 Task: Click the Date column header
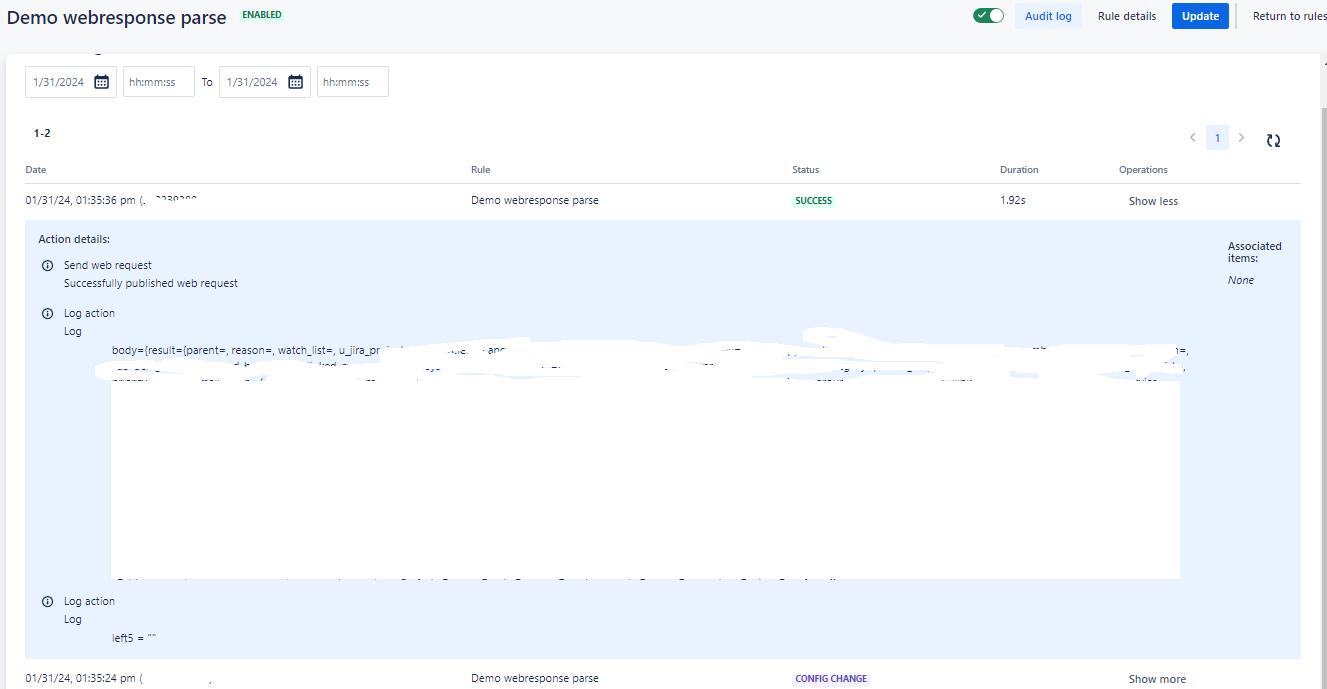[36, 170]
